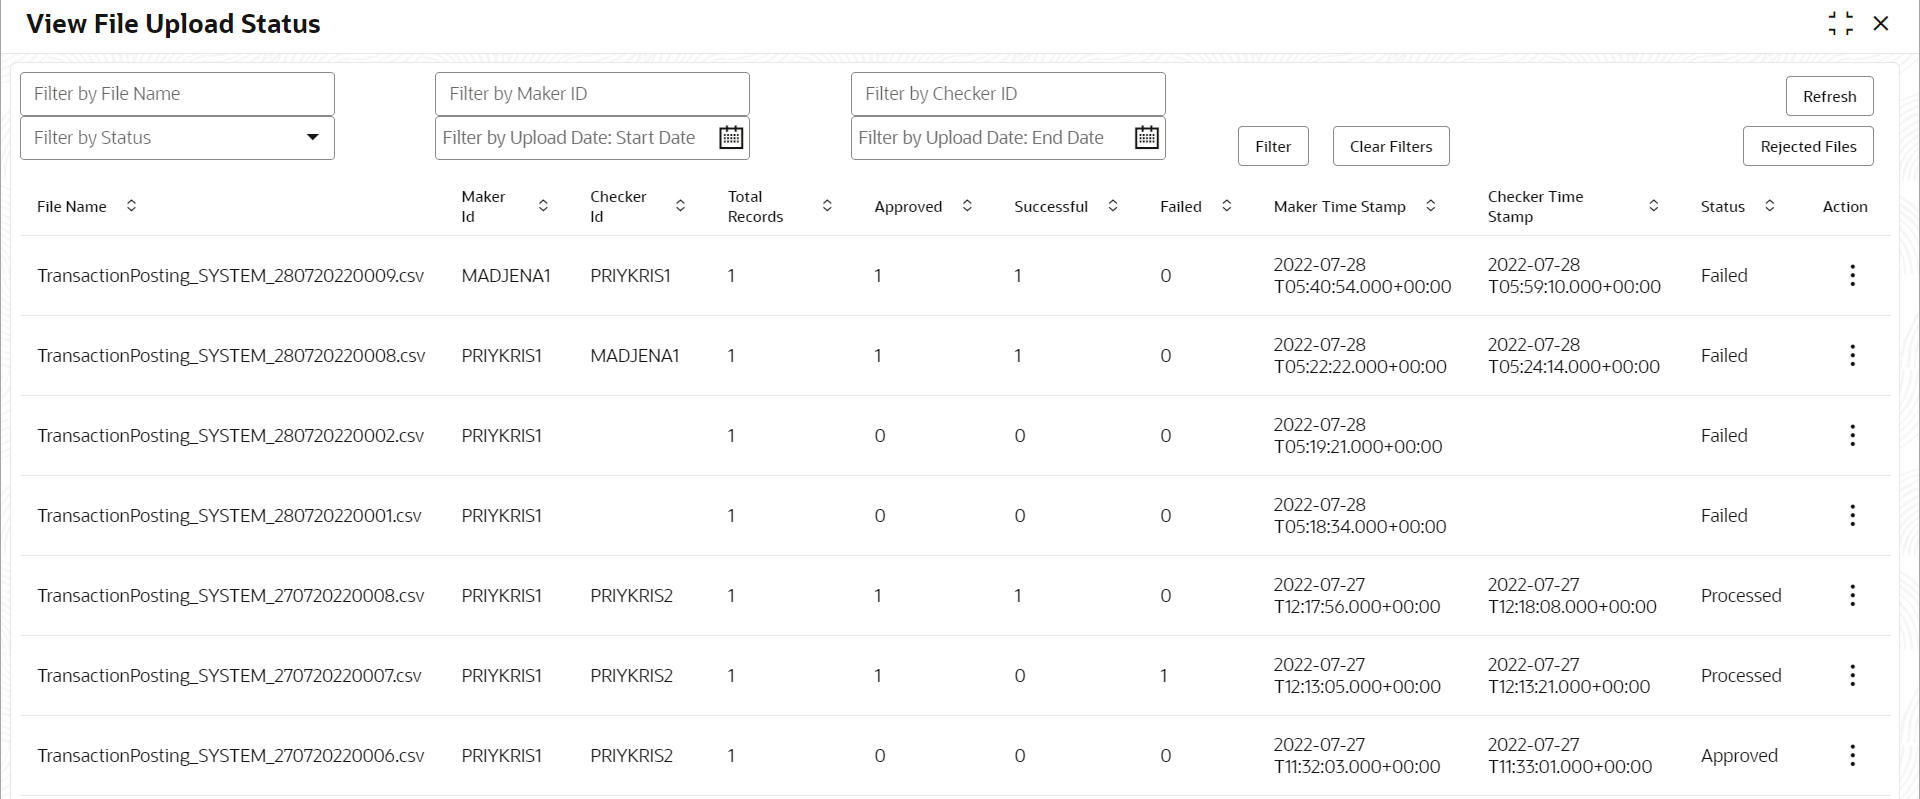Sort table by Failed column
Screen dimensions: 1920x799
click(1226, 206)
